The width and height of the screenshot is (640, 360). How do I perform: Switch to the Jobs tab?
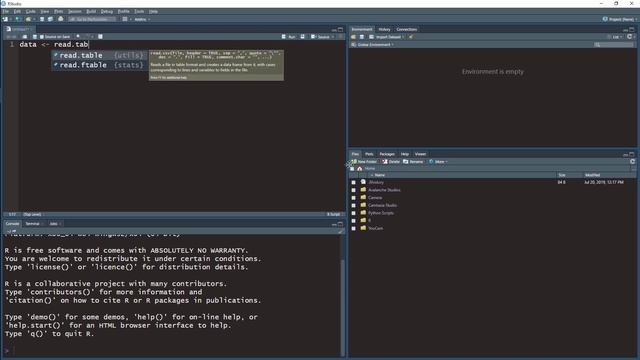click(x=53, y=224)
